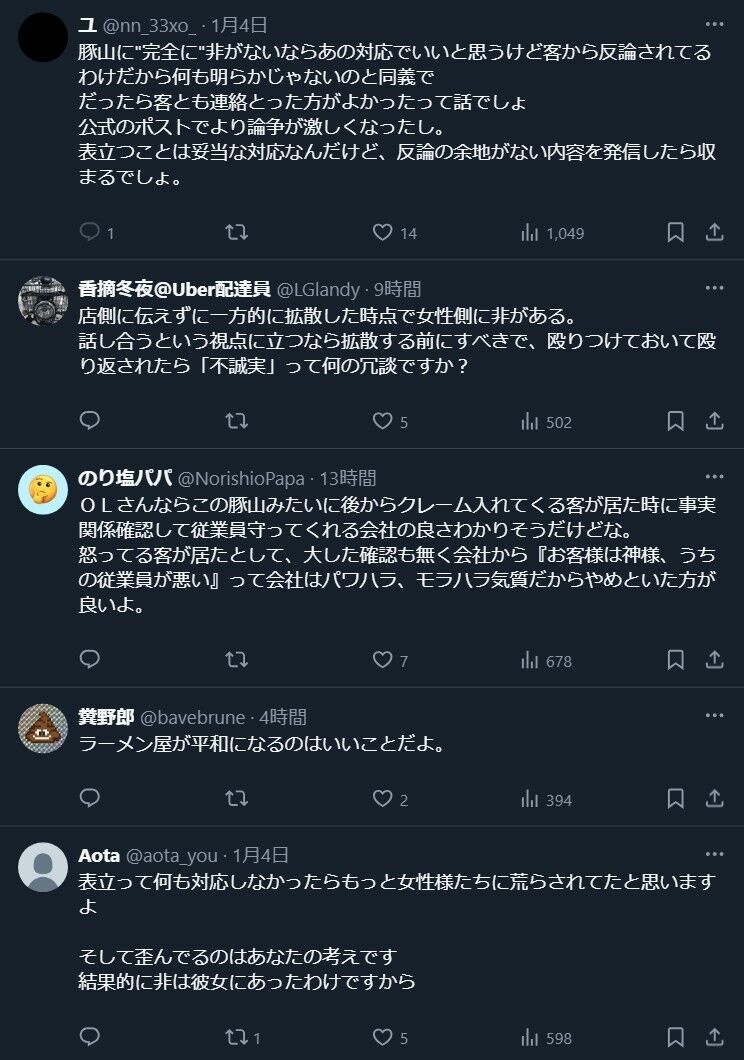Repost Aota's tweet with 1 repost
This screenshot has height=1060, width=744.
click(236, 1037)
